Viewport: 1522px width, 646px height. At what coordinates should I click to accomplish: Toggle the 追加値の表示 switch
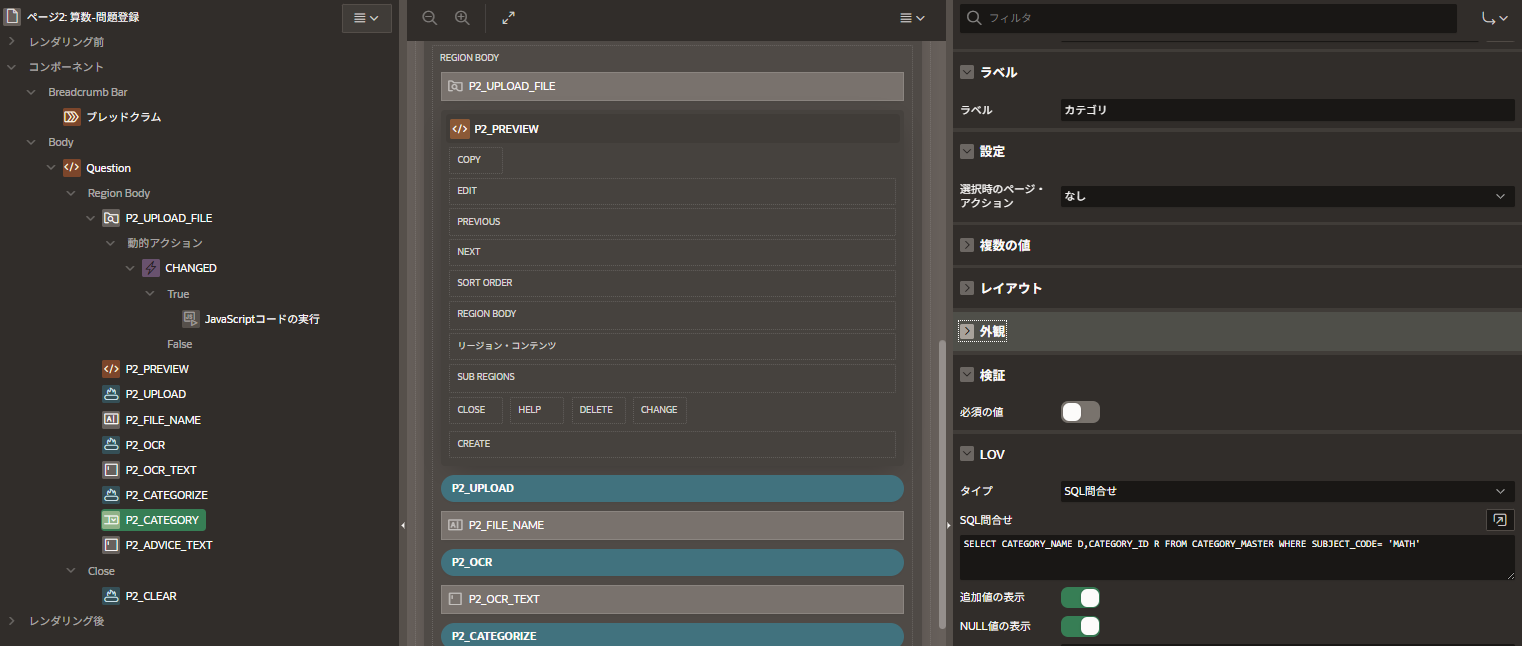pos(1080,597)
